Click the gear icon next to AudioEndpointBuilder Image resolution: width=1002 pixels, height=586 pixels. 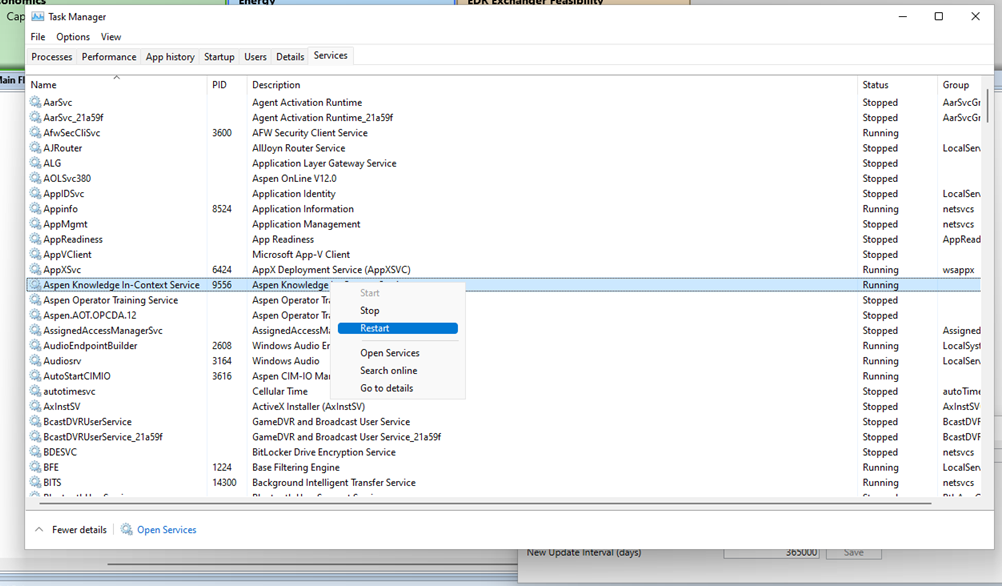[x=35, y=345]
